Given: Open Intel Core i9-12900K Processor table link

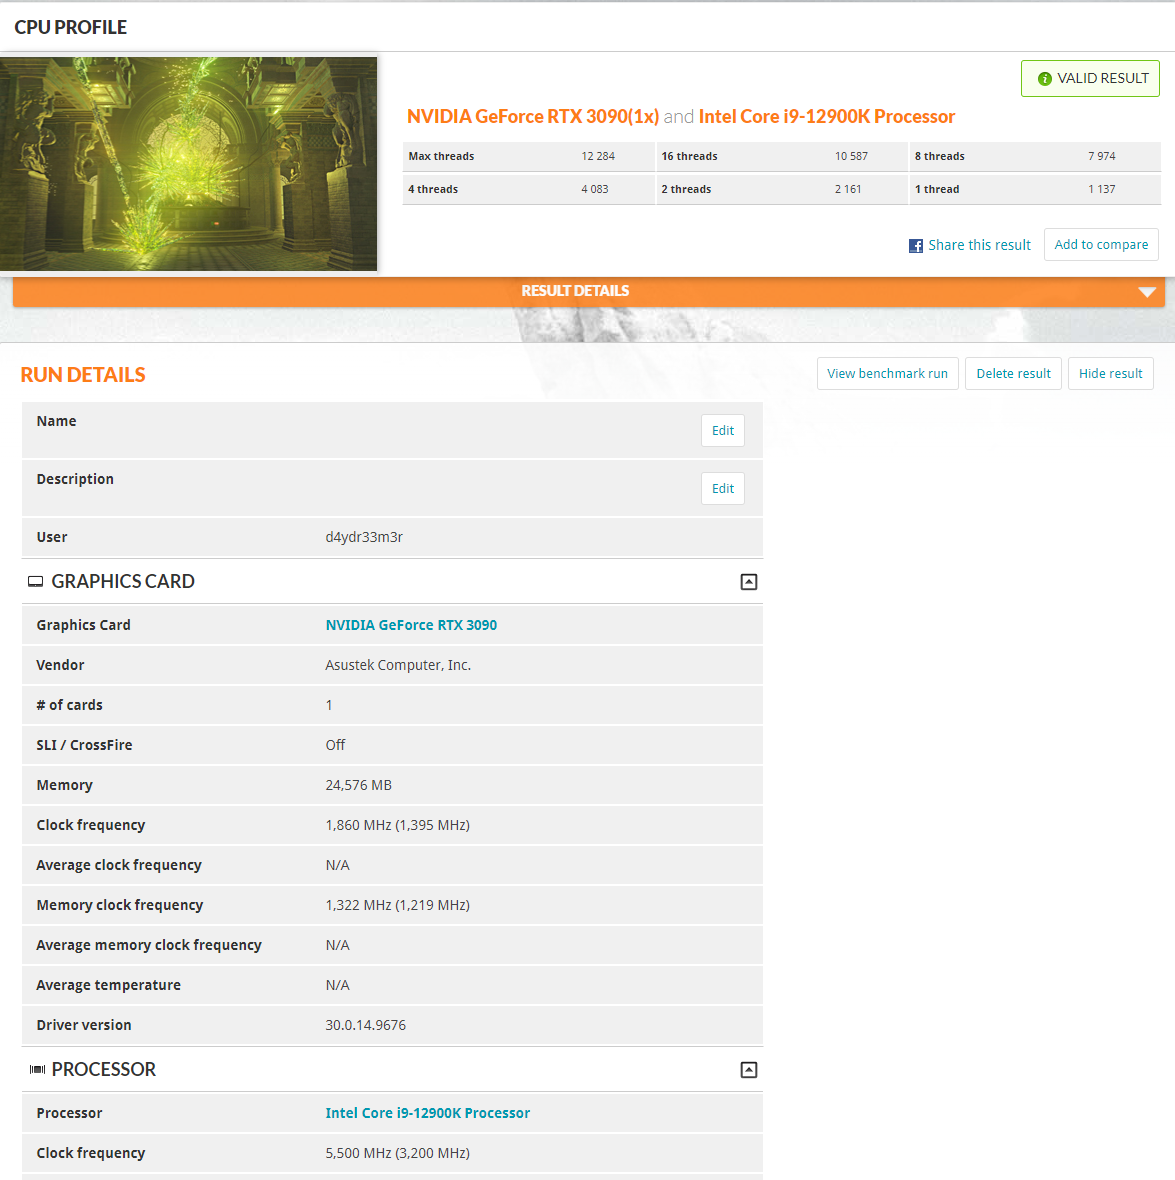Looking at the screenshot, I should pos(428,1113).
